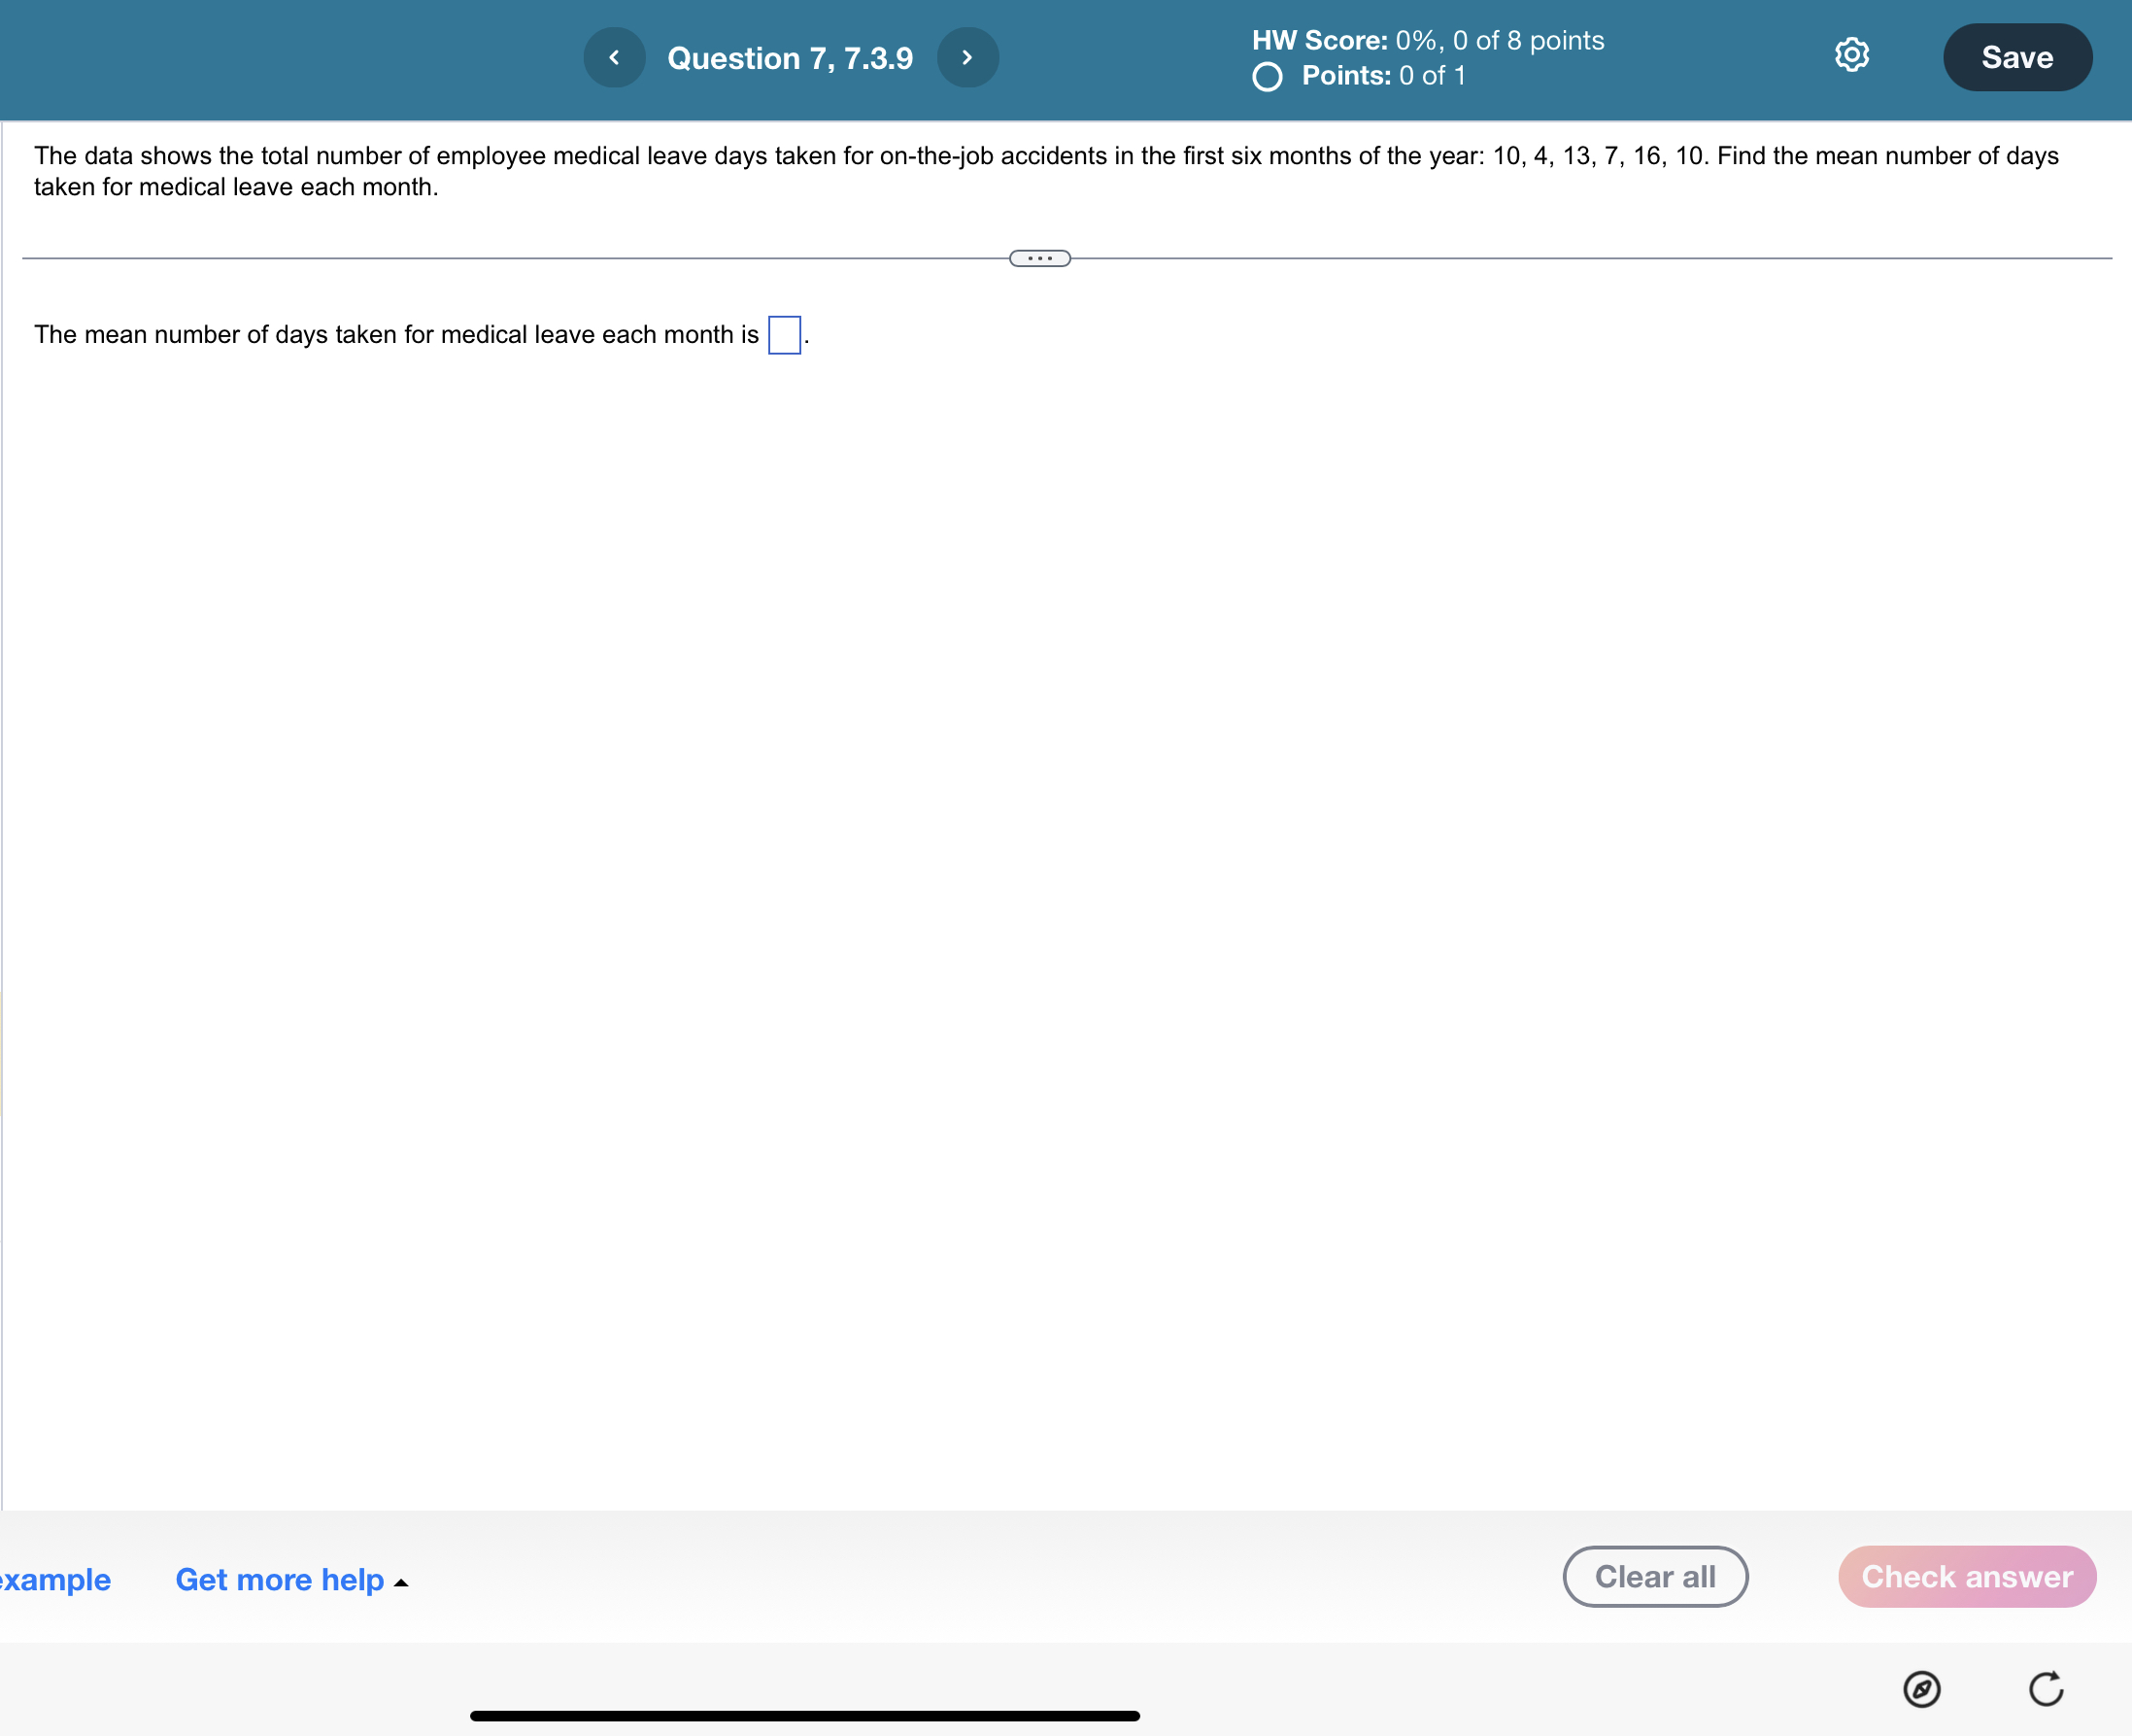Click the reload arrow icon

coord(2045,1689)
